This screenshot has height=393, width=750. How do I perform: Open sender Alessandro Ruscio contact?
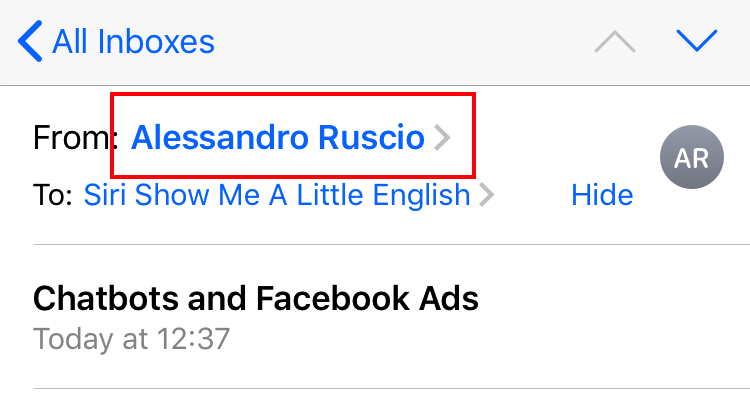277,137
